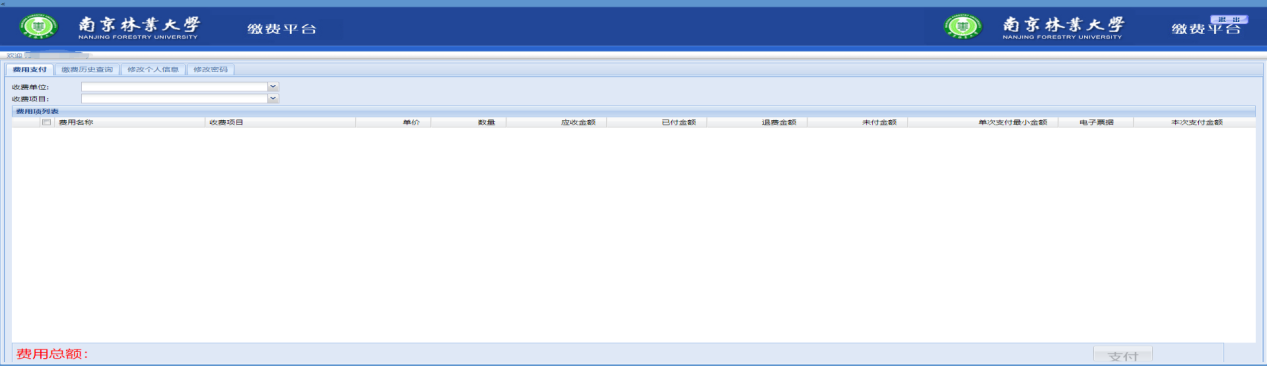Focus the 收费单位 combo input field
This screenshot has width=1267, height=366.
(174, 87)
